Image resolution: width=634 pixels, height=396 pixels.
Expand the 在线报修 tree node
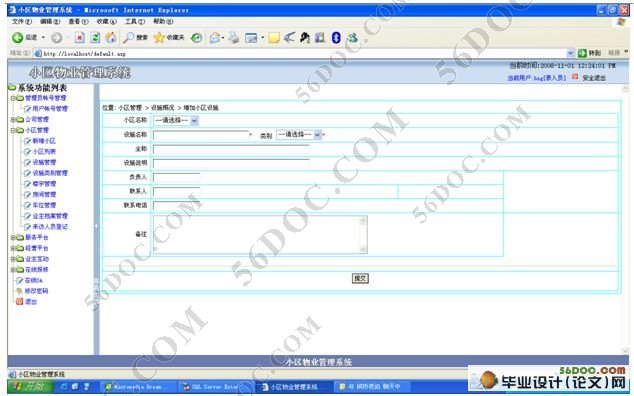click(x=13, y=269)
